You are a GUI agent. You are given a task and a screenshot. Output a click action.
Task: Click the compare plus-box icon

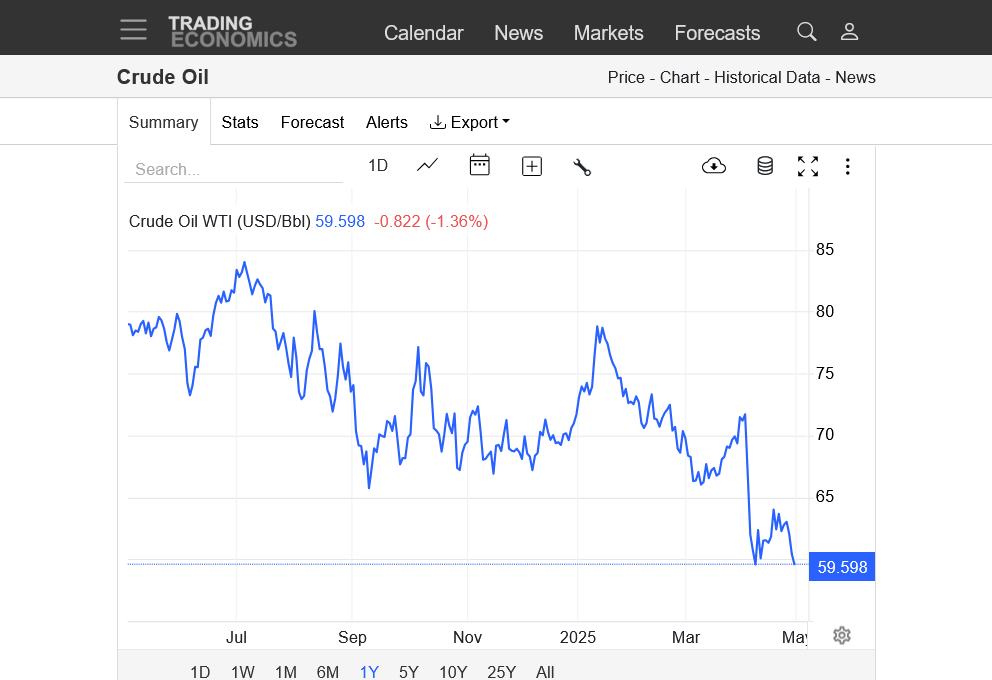coord(532,167)
